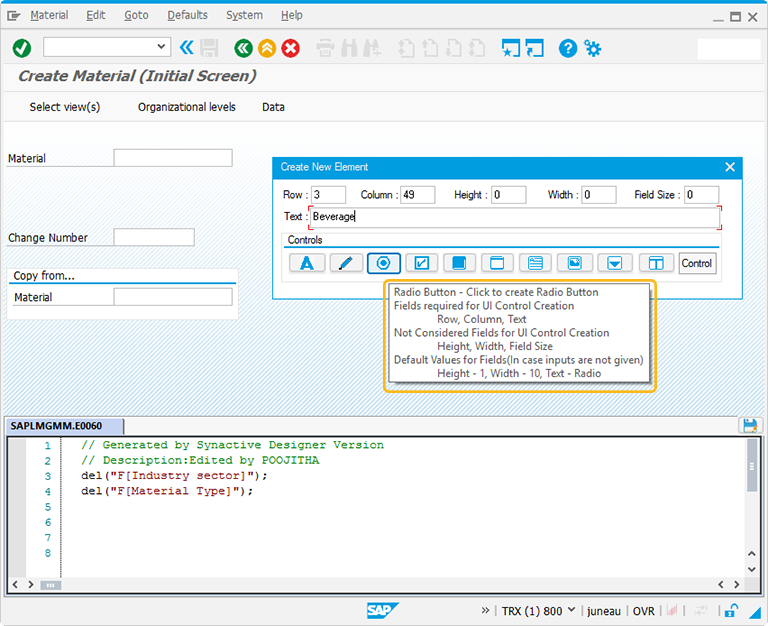Open the Goto menu
This screenshot has width=768, height=626.
pos(136,15)
